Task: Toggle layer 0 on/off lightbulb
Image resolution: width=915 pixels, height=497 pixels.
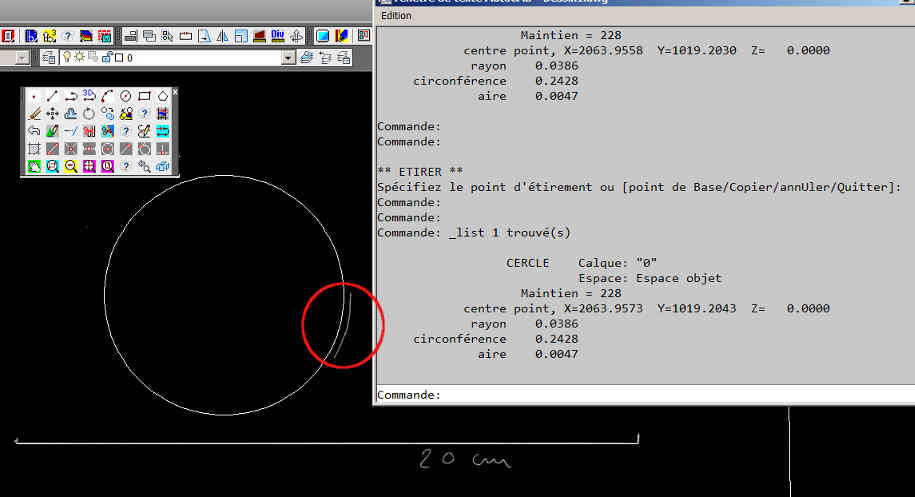Action: 66,58
